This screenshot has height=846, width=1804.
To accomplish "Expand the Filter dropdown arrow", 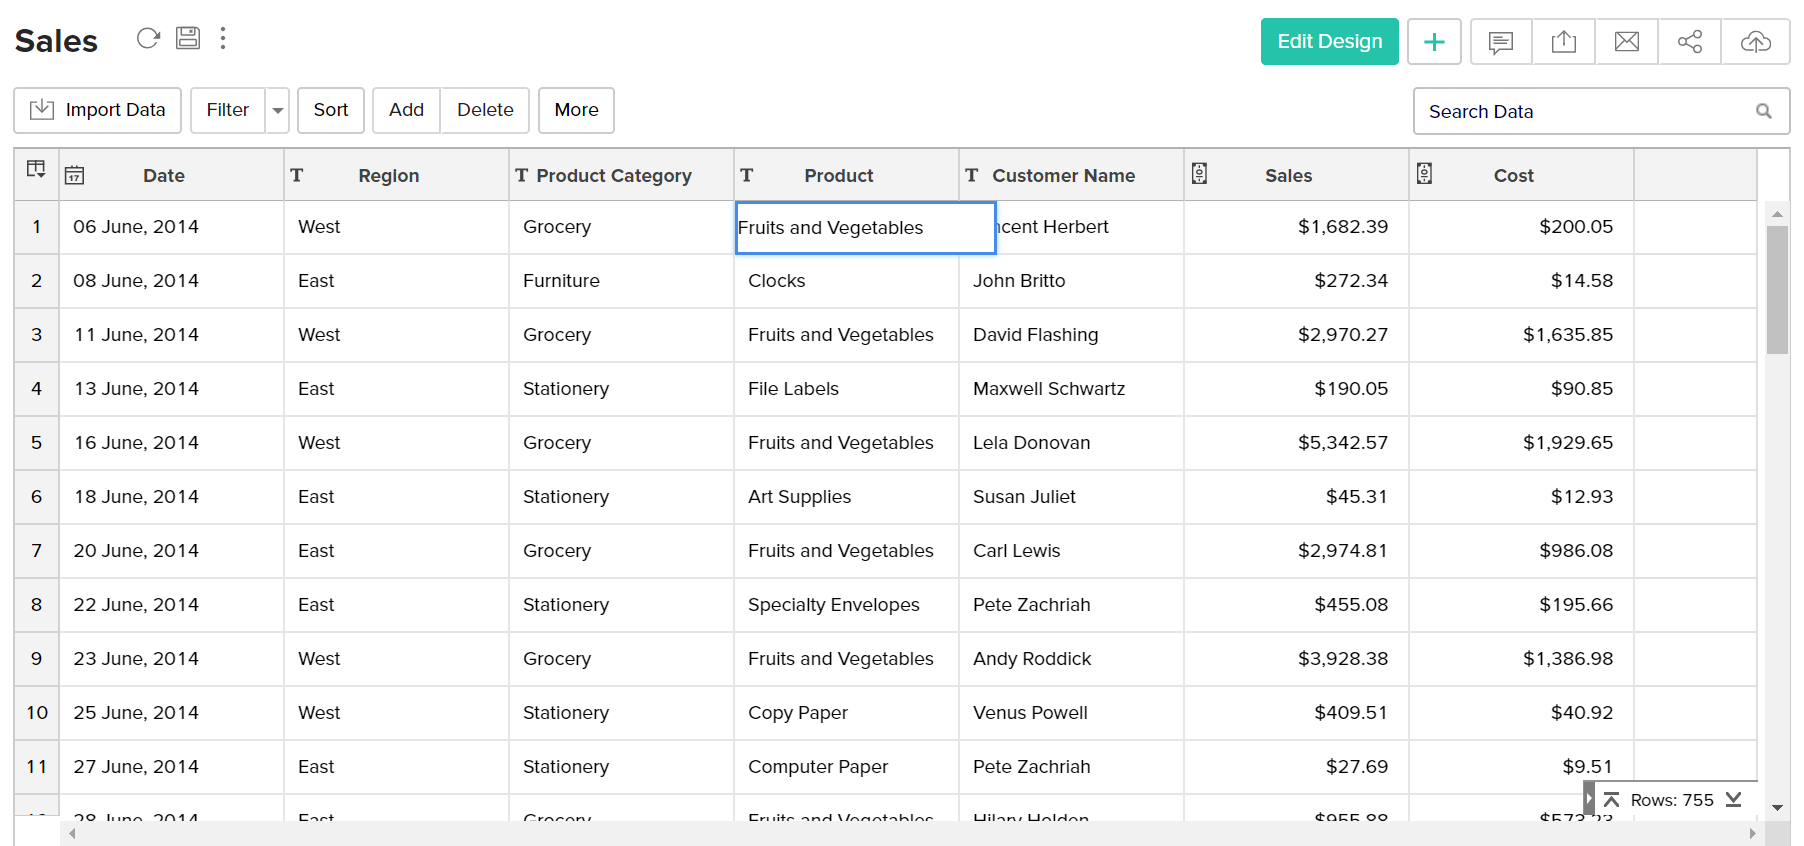I will point(278,110).
